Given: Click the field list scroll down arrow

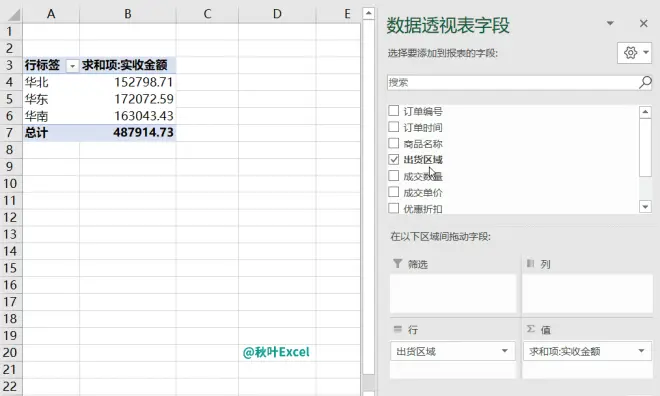Looking at the screenshot, I should point(645,207).
